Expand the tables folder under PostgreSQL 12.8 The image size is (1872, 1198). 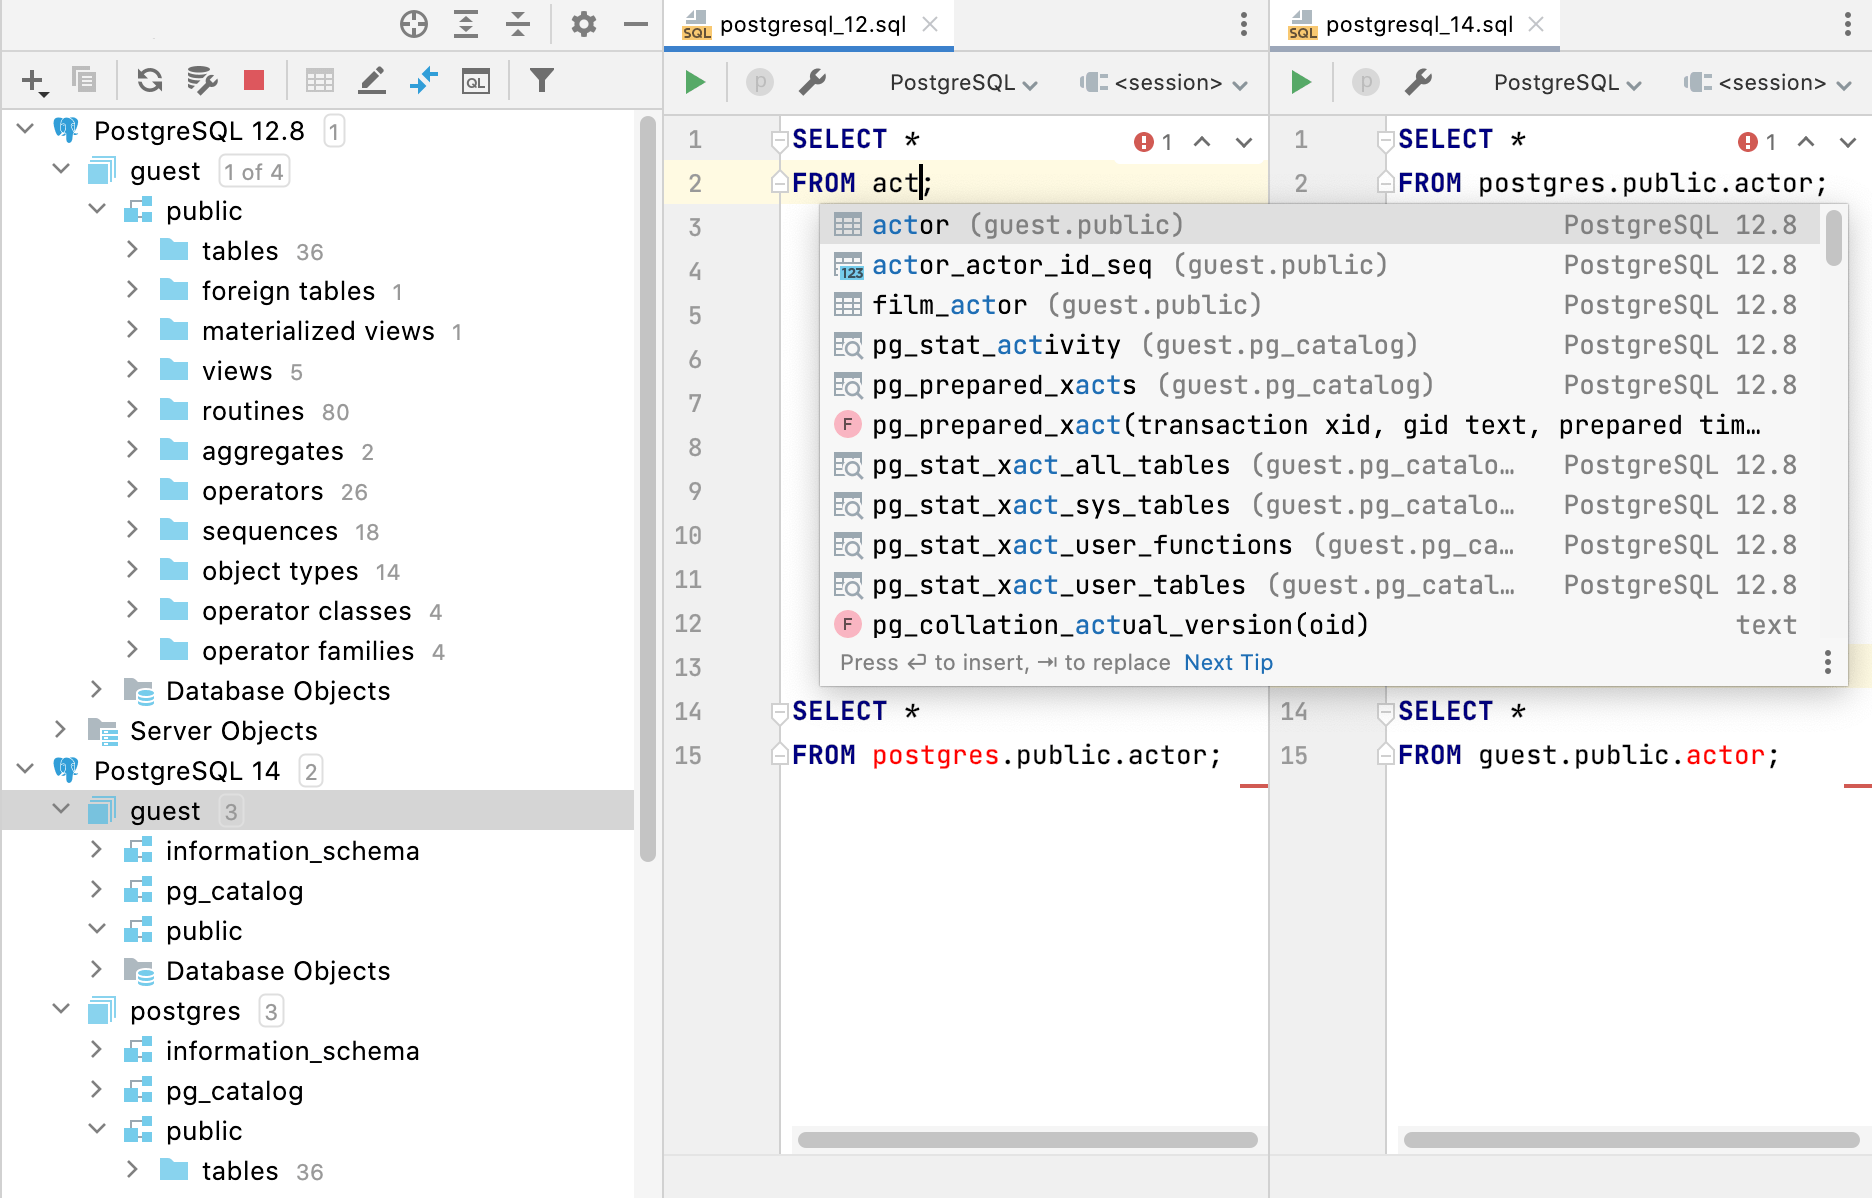pyautogui.click(x=132, y=250)
